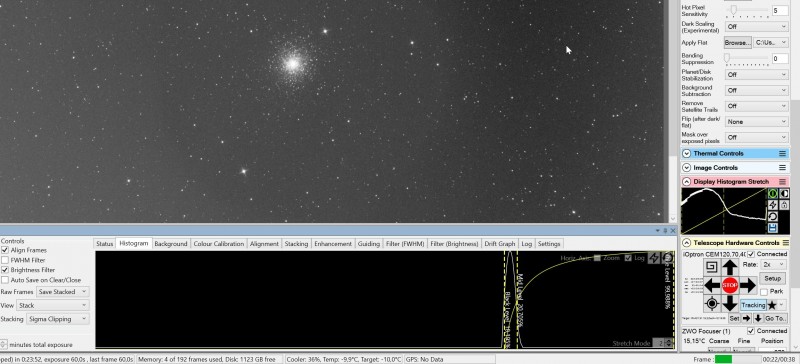Click the small right arrow beside Set
Viewport: 800px width, 364px height.
(746, 318)
